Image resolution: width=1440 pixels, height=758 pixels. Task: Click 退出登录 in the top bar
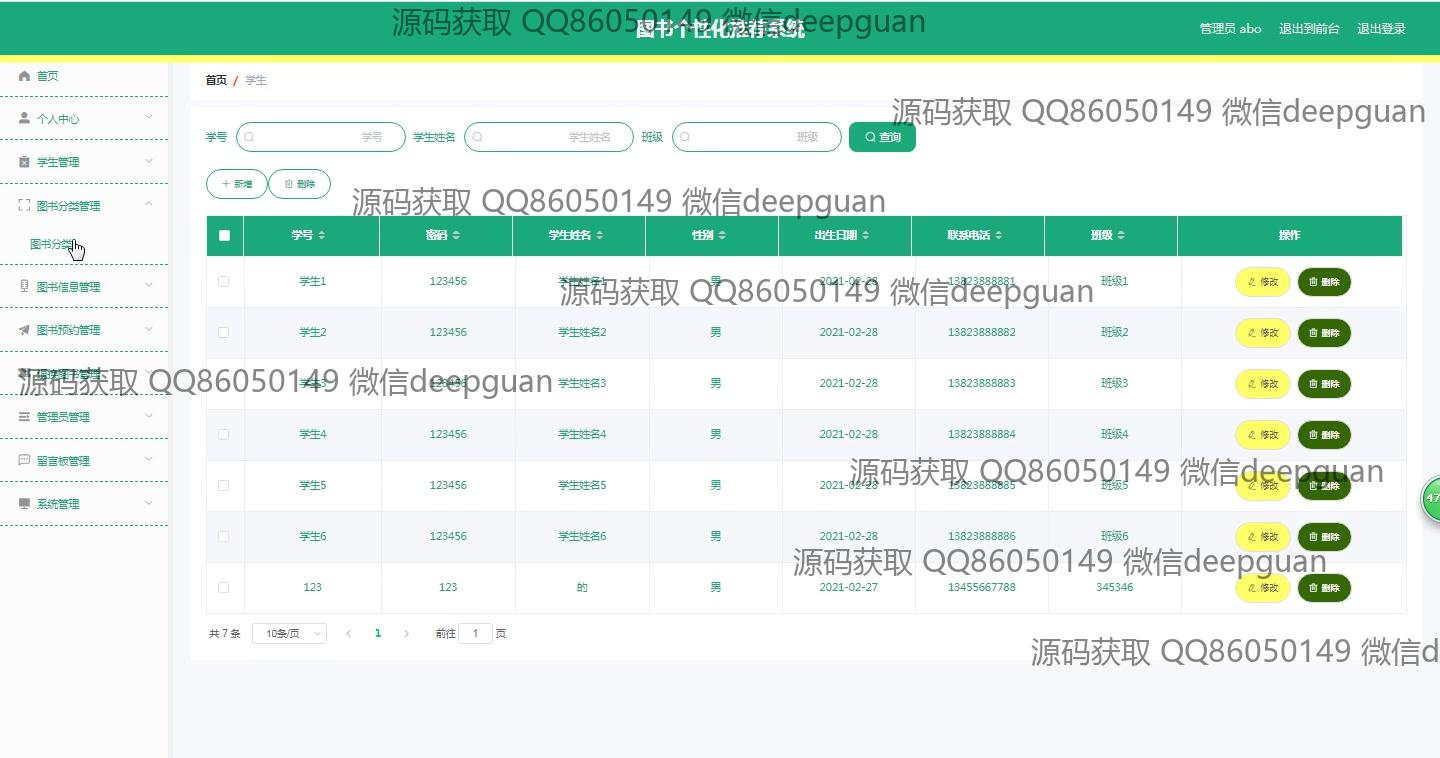[x=1381, y=29]
